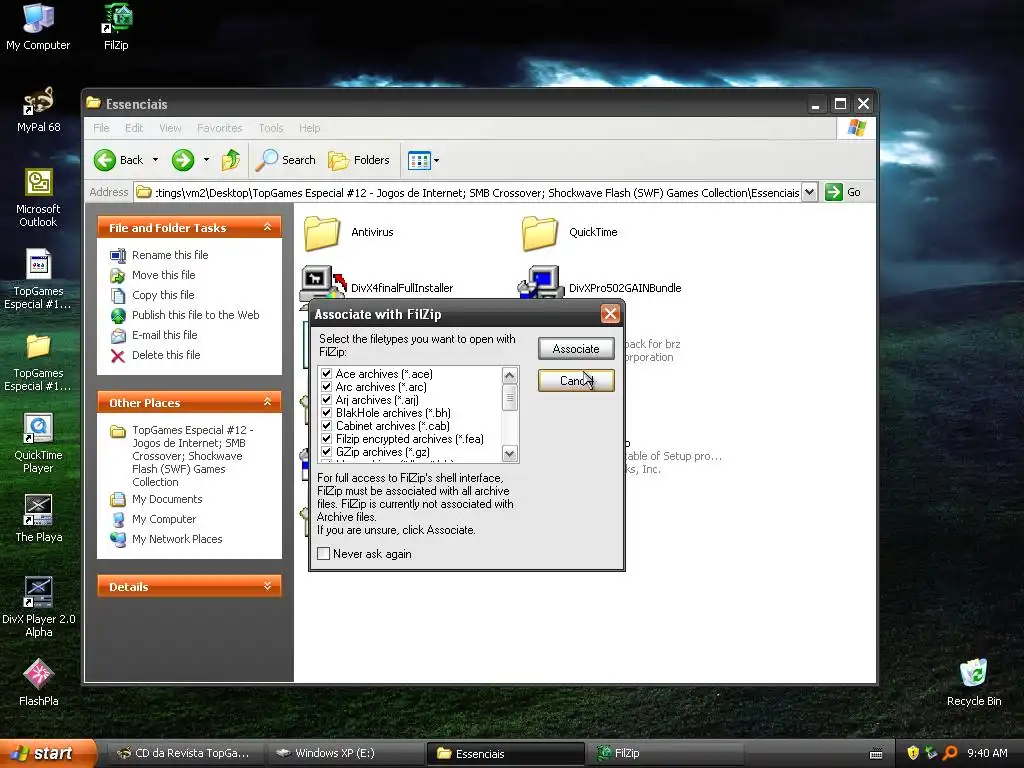Uncheck Cabinet archives (*.cab) checkbox

click(327, 426)
